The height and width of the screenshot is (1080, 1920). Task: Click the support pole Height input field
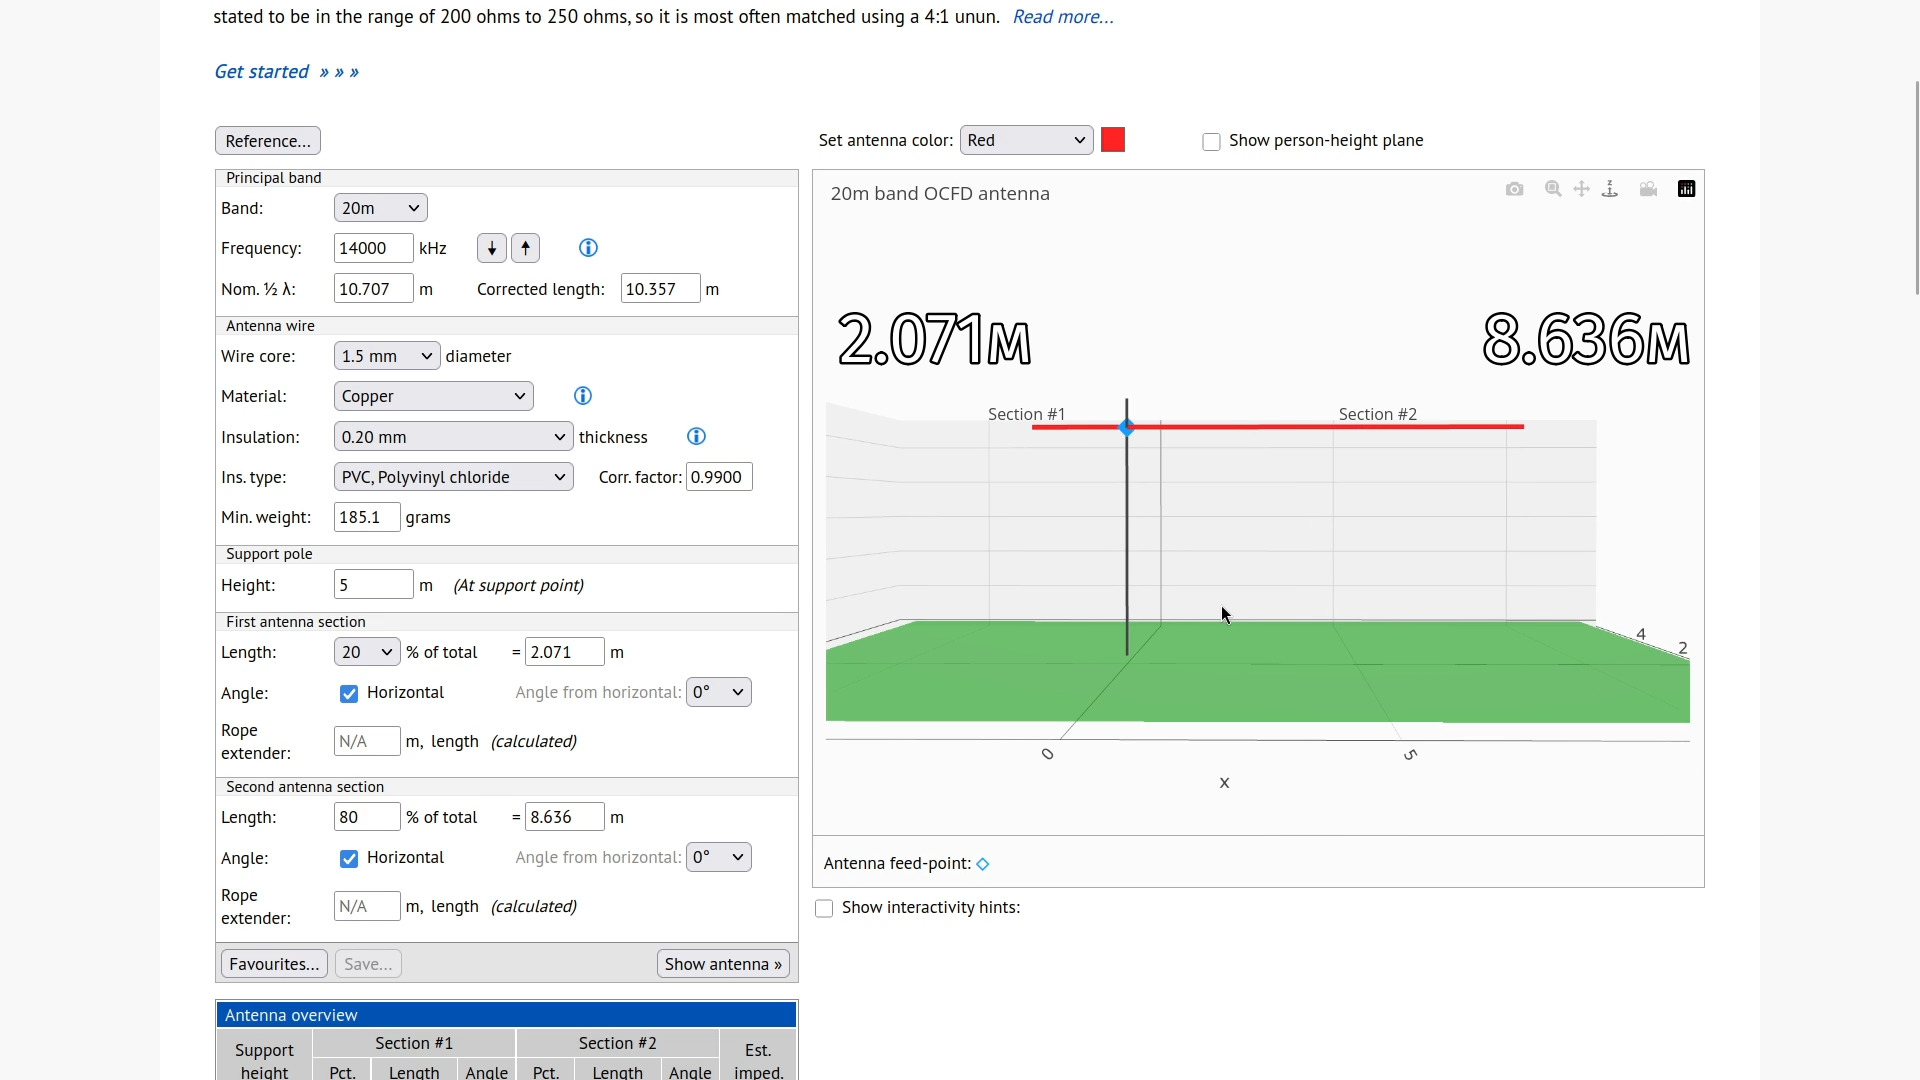[x=373, y=585]
